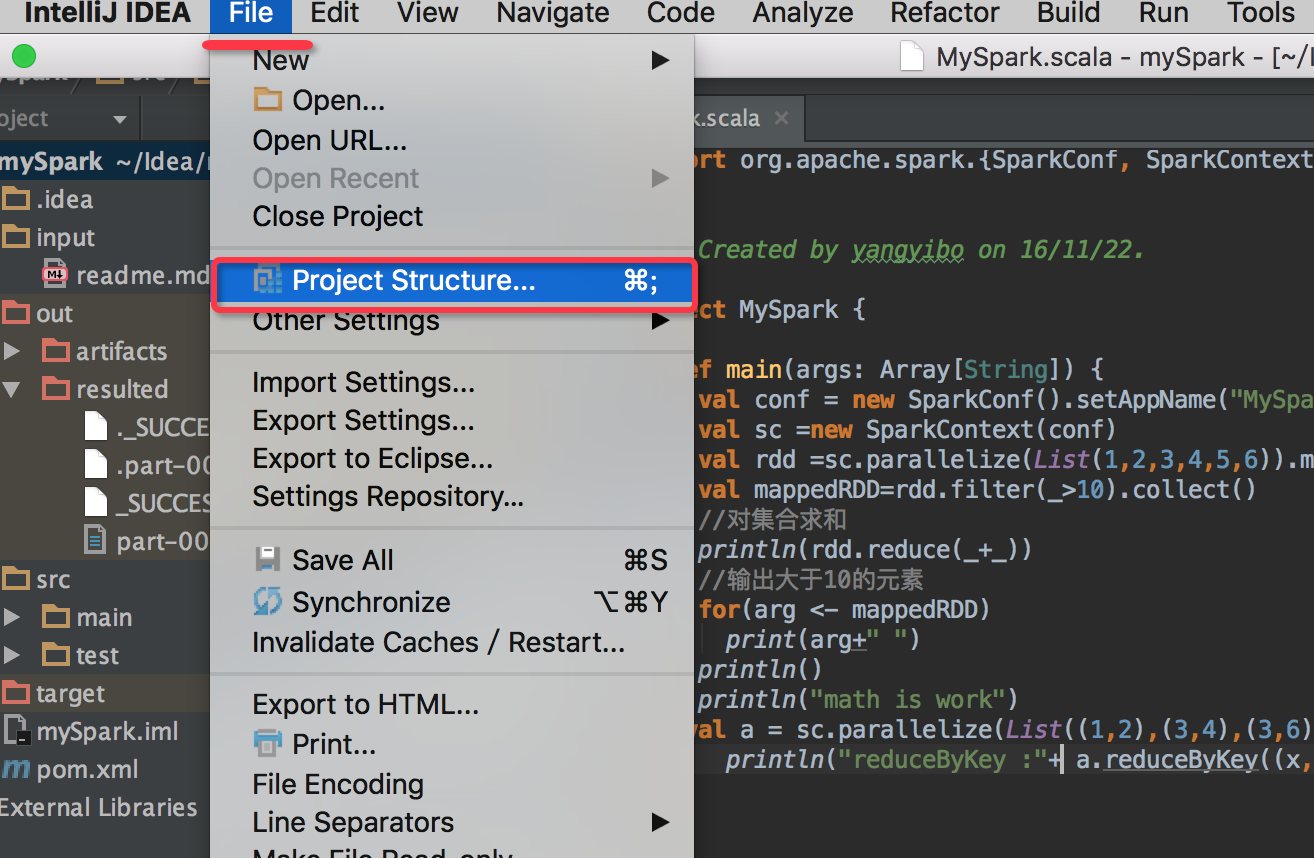This screenshot has width=1314, height=858.
Task: Click the mySpark.iml module file icon
Action: pos(17,731)
